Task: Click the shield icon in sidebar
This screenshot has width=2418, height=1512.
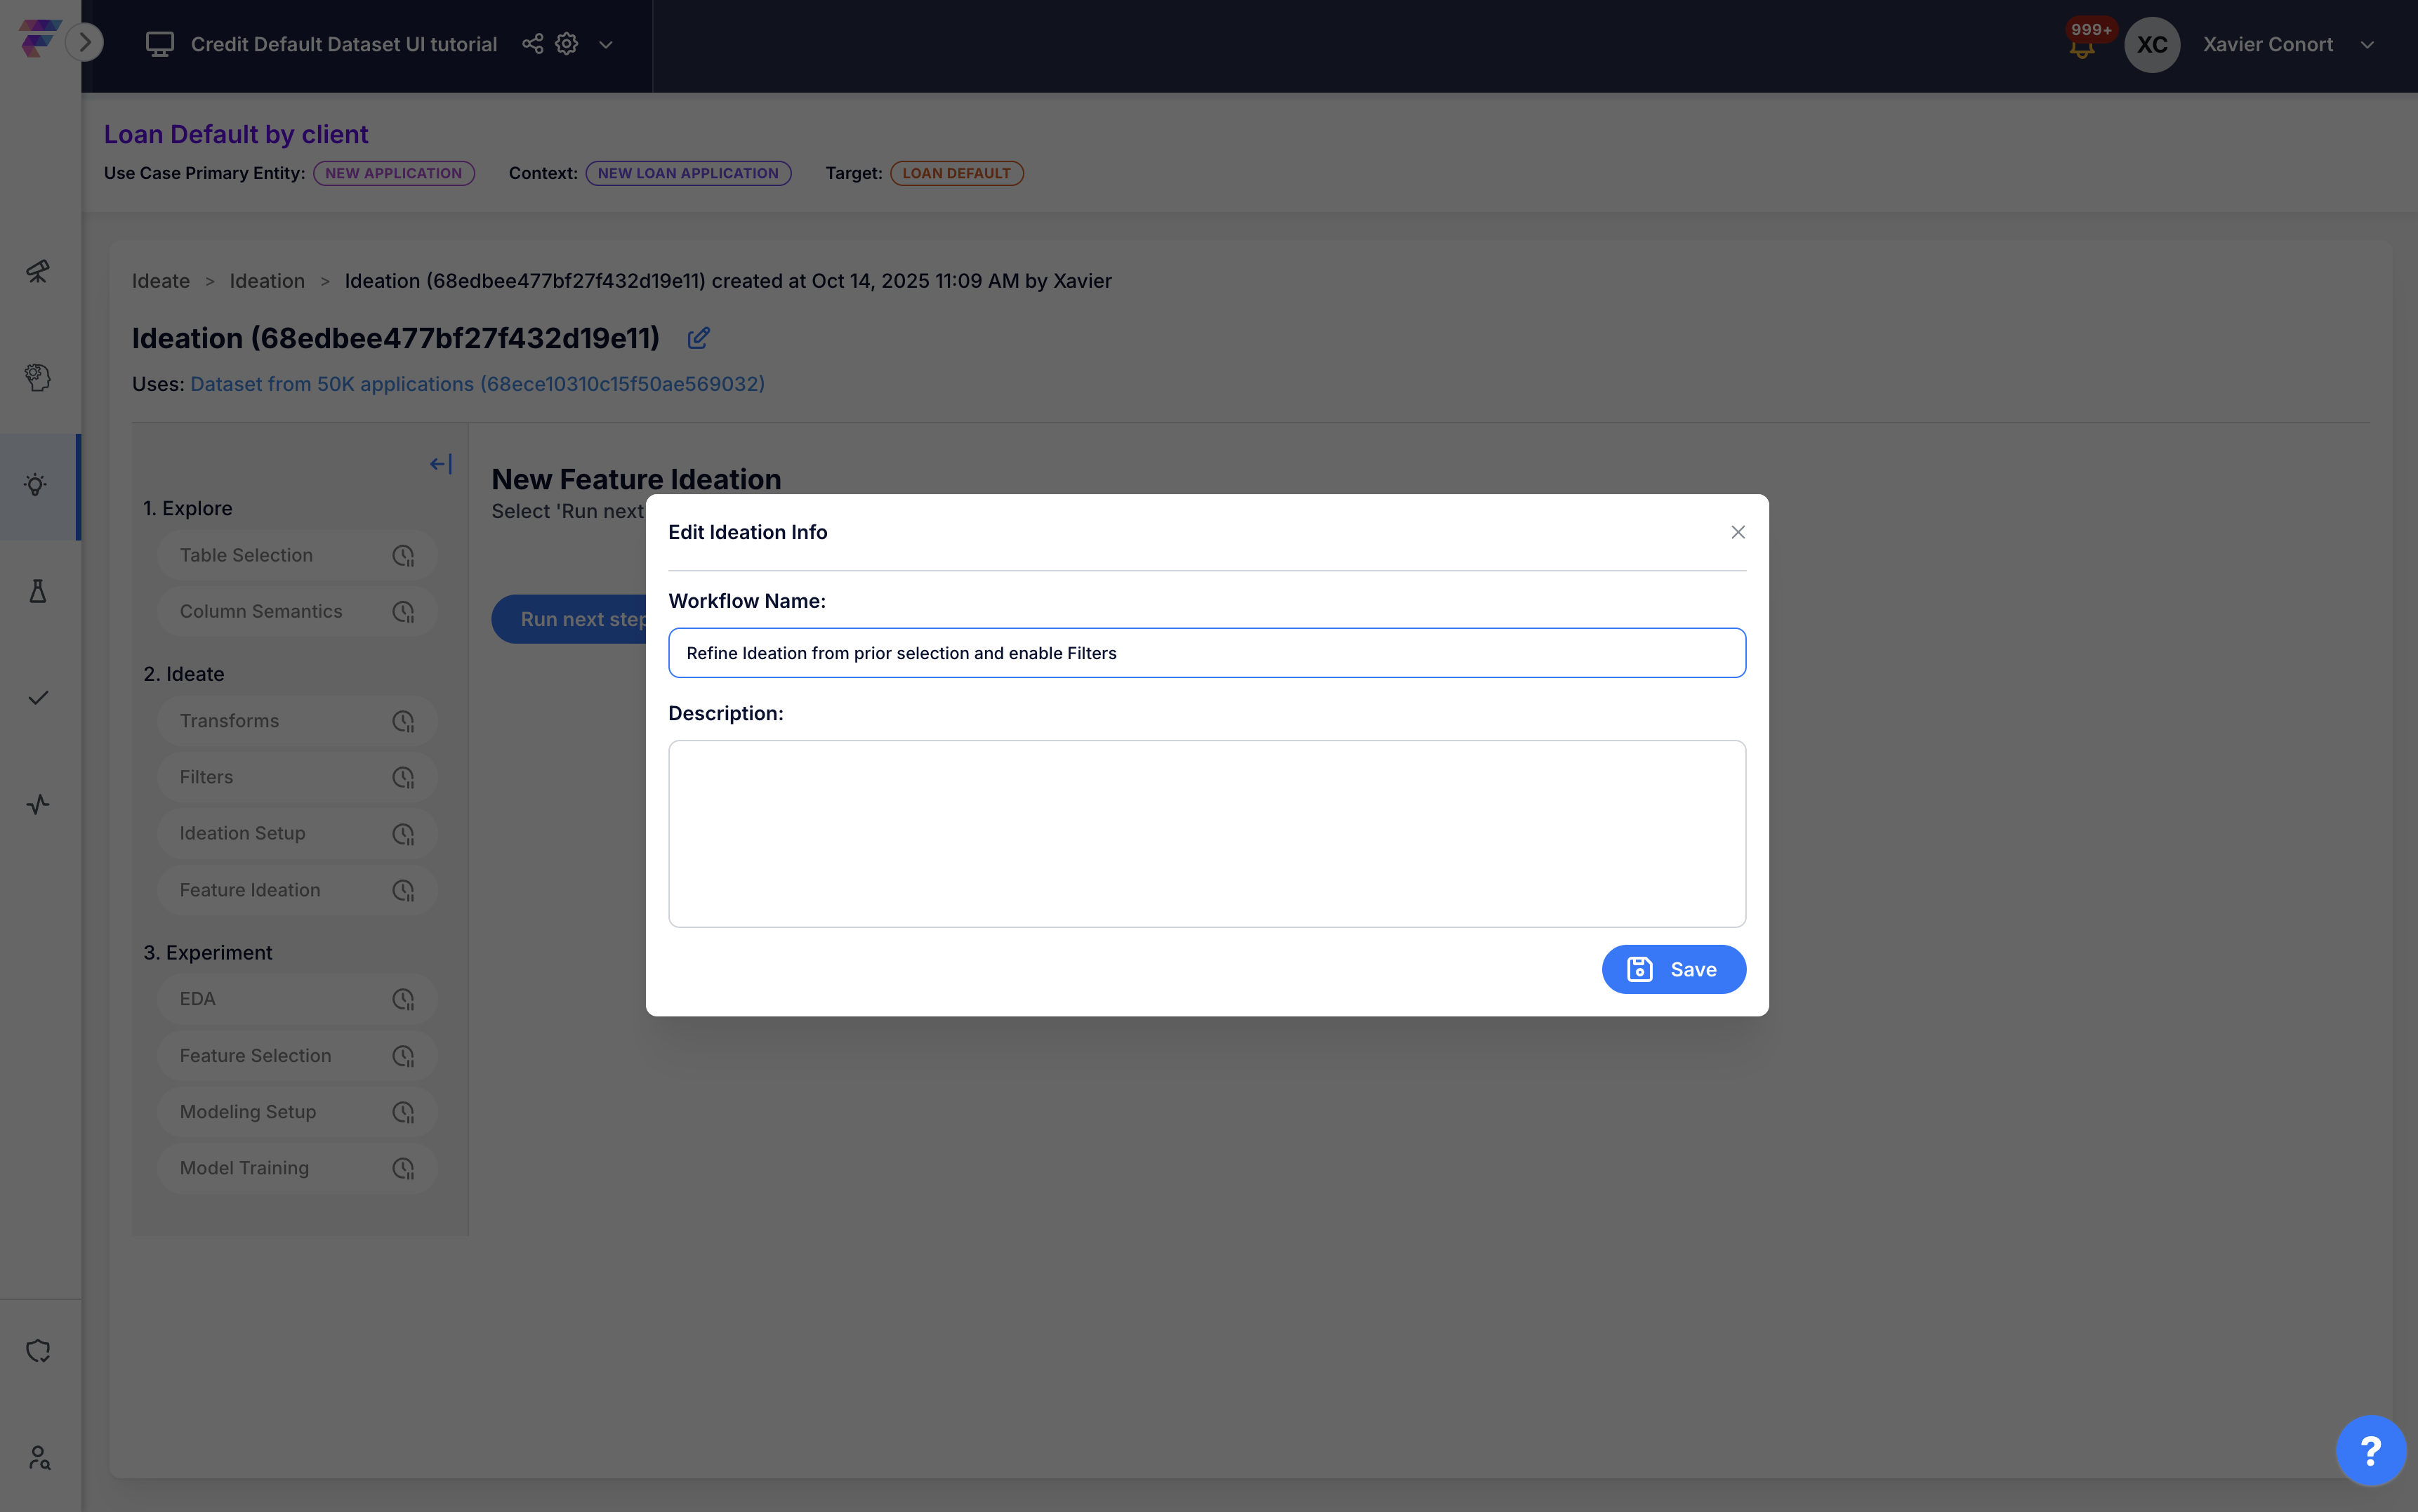Action: 38,1351
